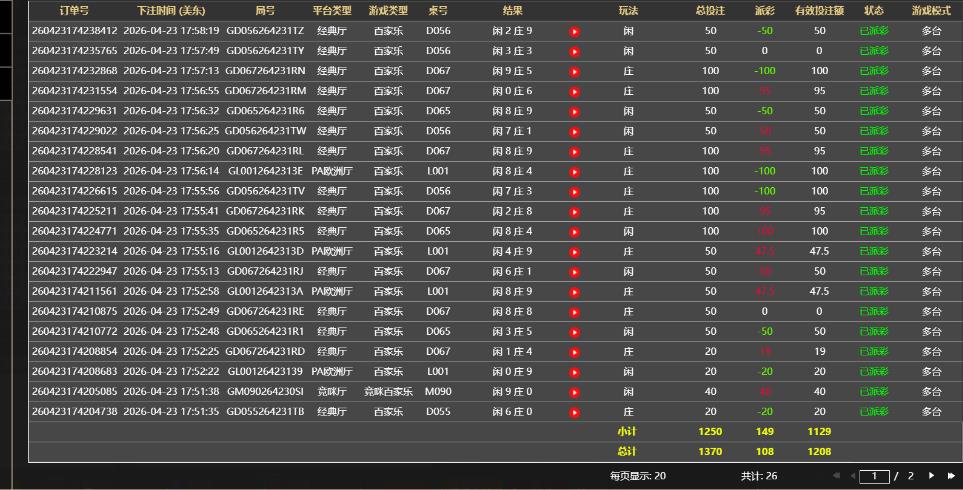The height and width of the screenshot is (490, 963).
Task: Click the 闲 9 庄 0 result
Action: pos(512,391)
